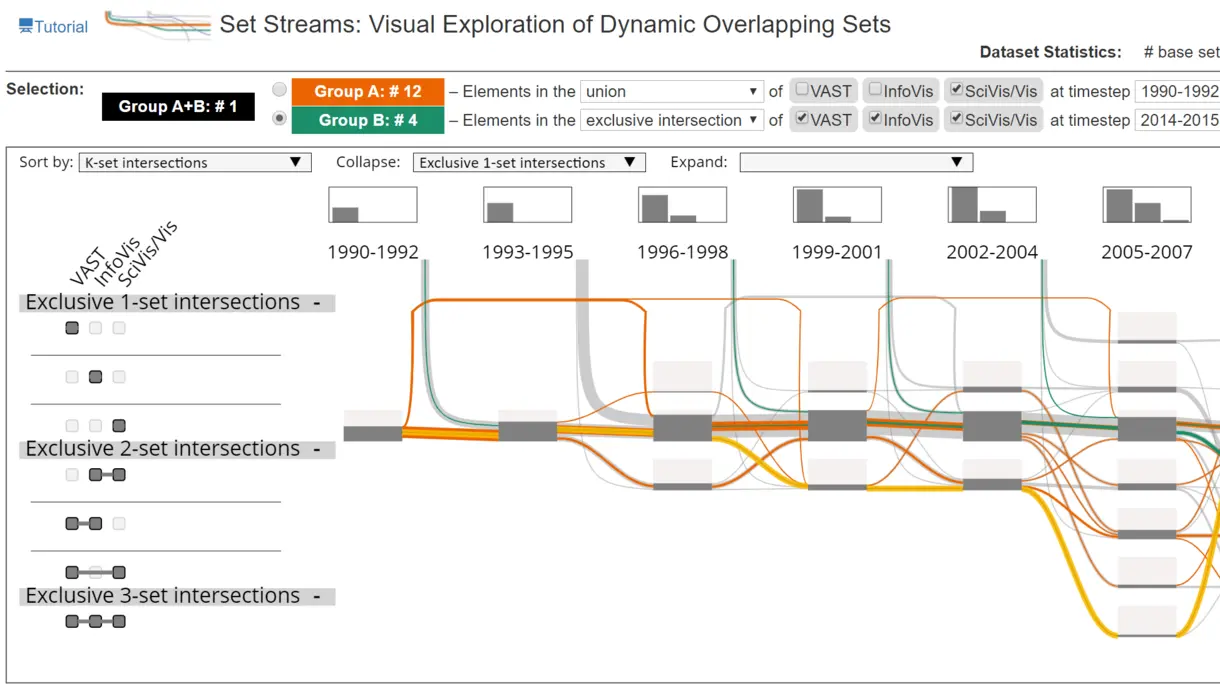Select the Group A radio button
1220x686 pixels.
coord(279,90)
